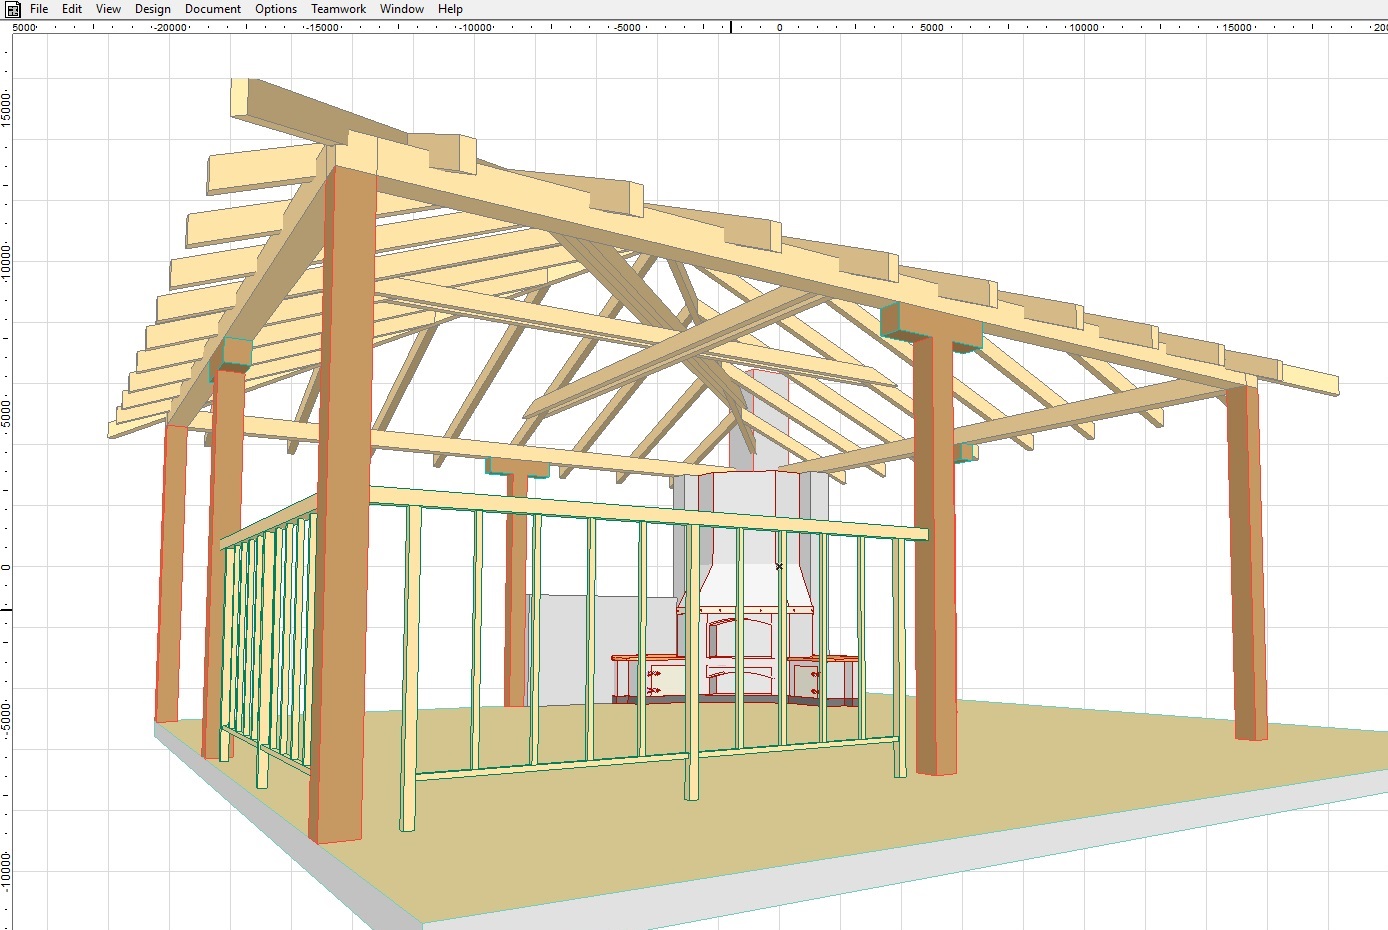This screenshot has width=1388, height=930.
Task: Open the Edit menu
Action: pyautogui.click(x=72, y=9)
